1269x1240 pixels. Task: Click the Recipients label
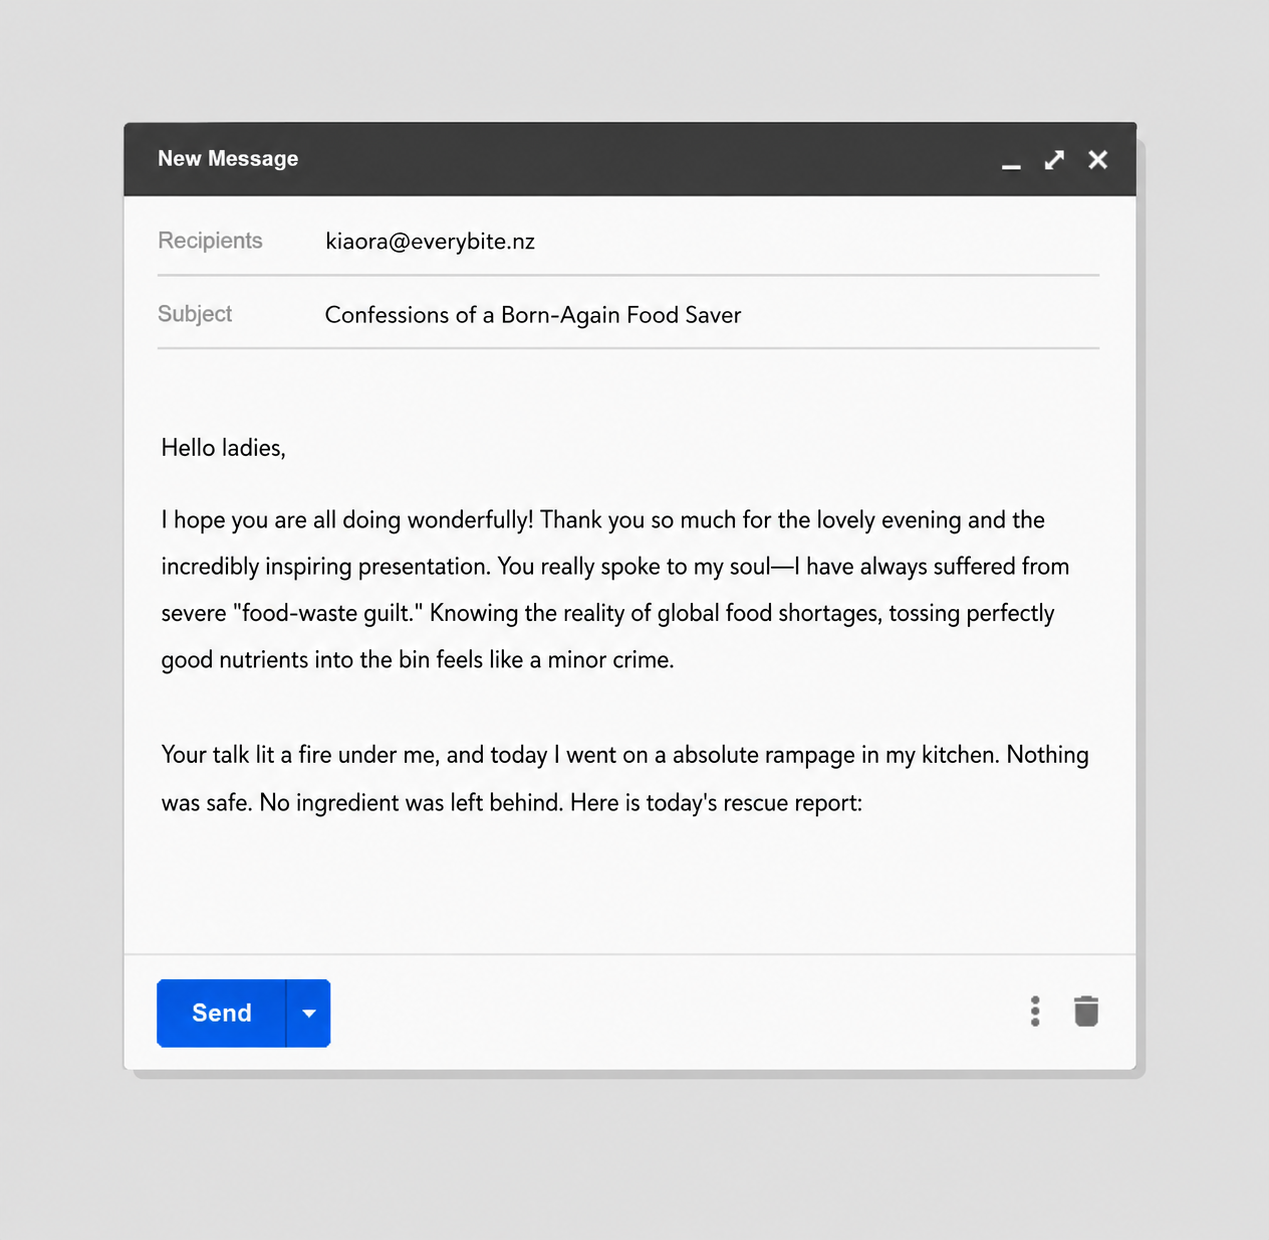pos(210,241)
